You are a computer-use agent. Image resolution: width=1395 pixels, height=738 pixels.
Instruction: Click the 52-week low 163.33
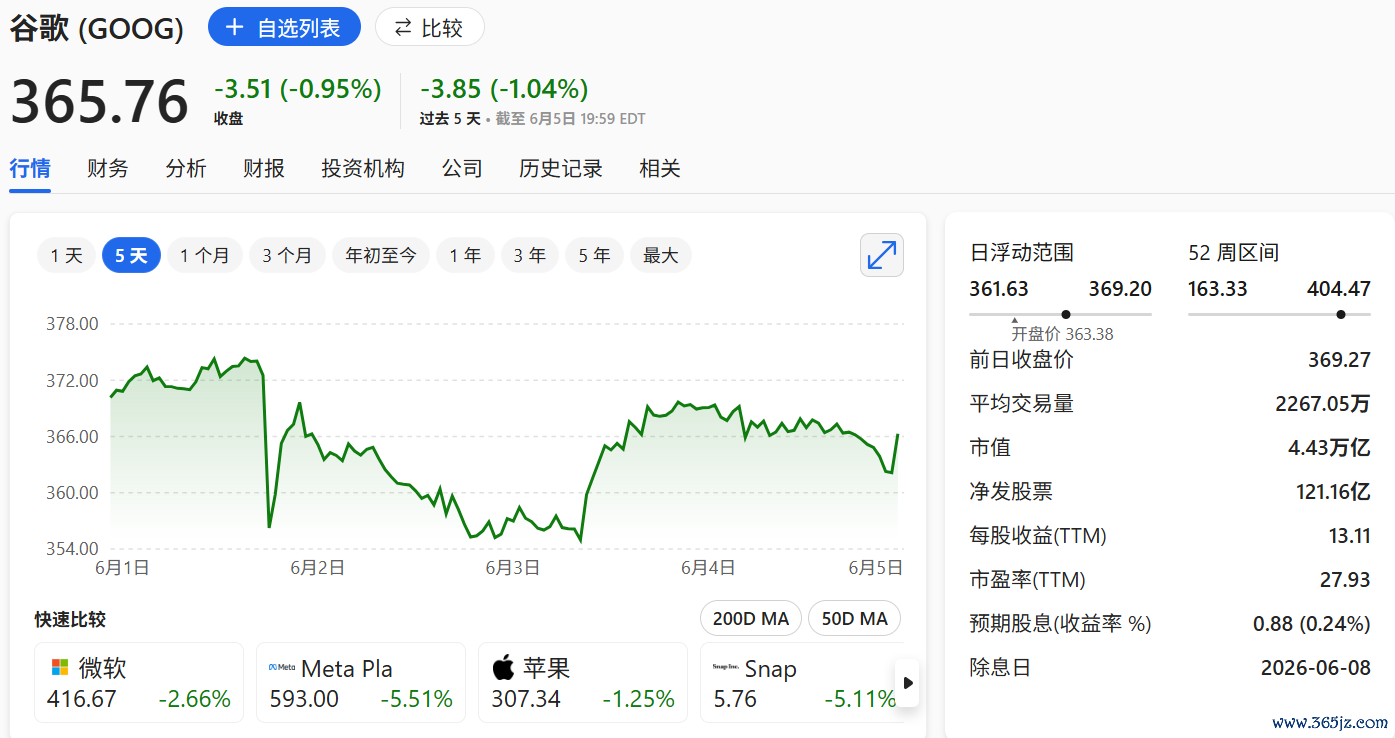point(1218,289)
